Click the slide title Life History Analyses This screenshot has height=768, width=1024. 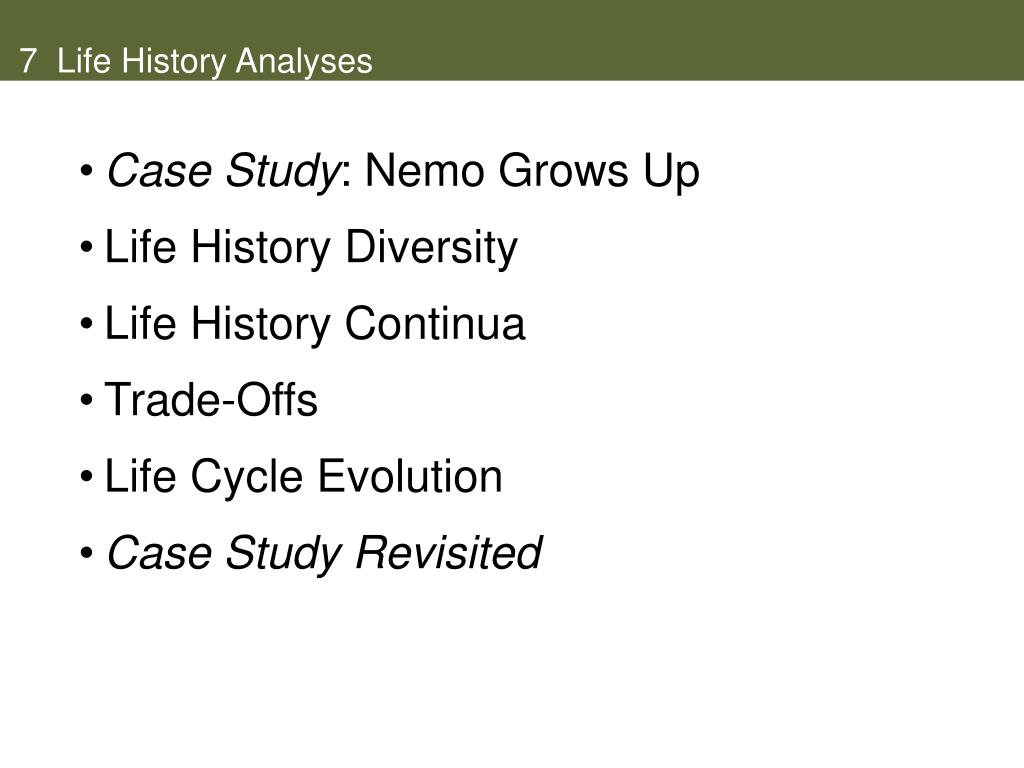(x=215, y=61)
